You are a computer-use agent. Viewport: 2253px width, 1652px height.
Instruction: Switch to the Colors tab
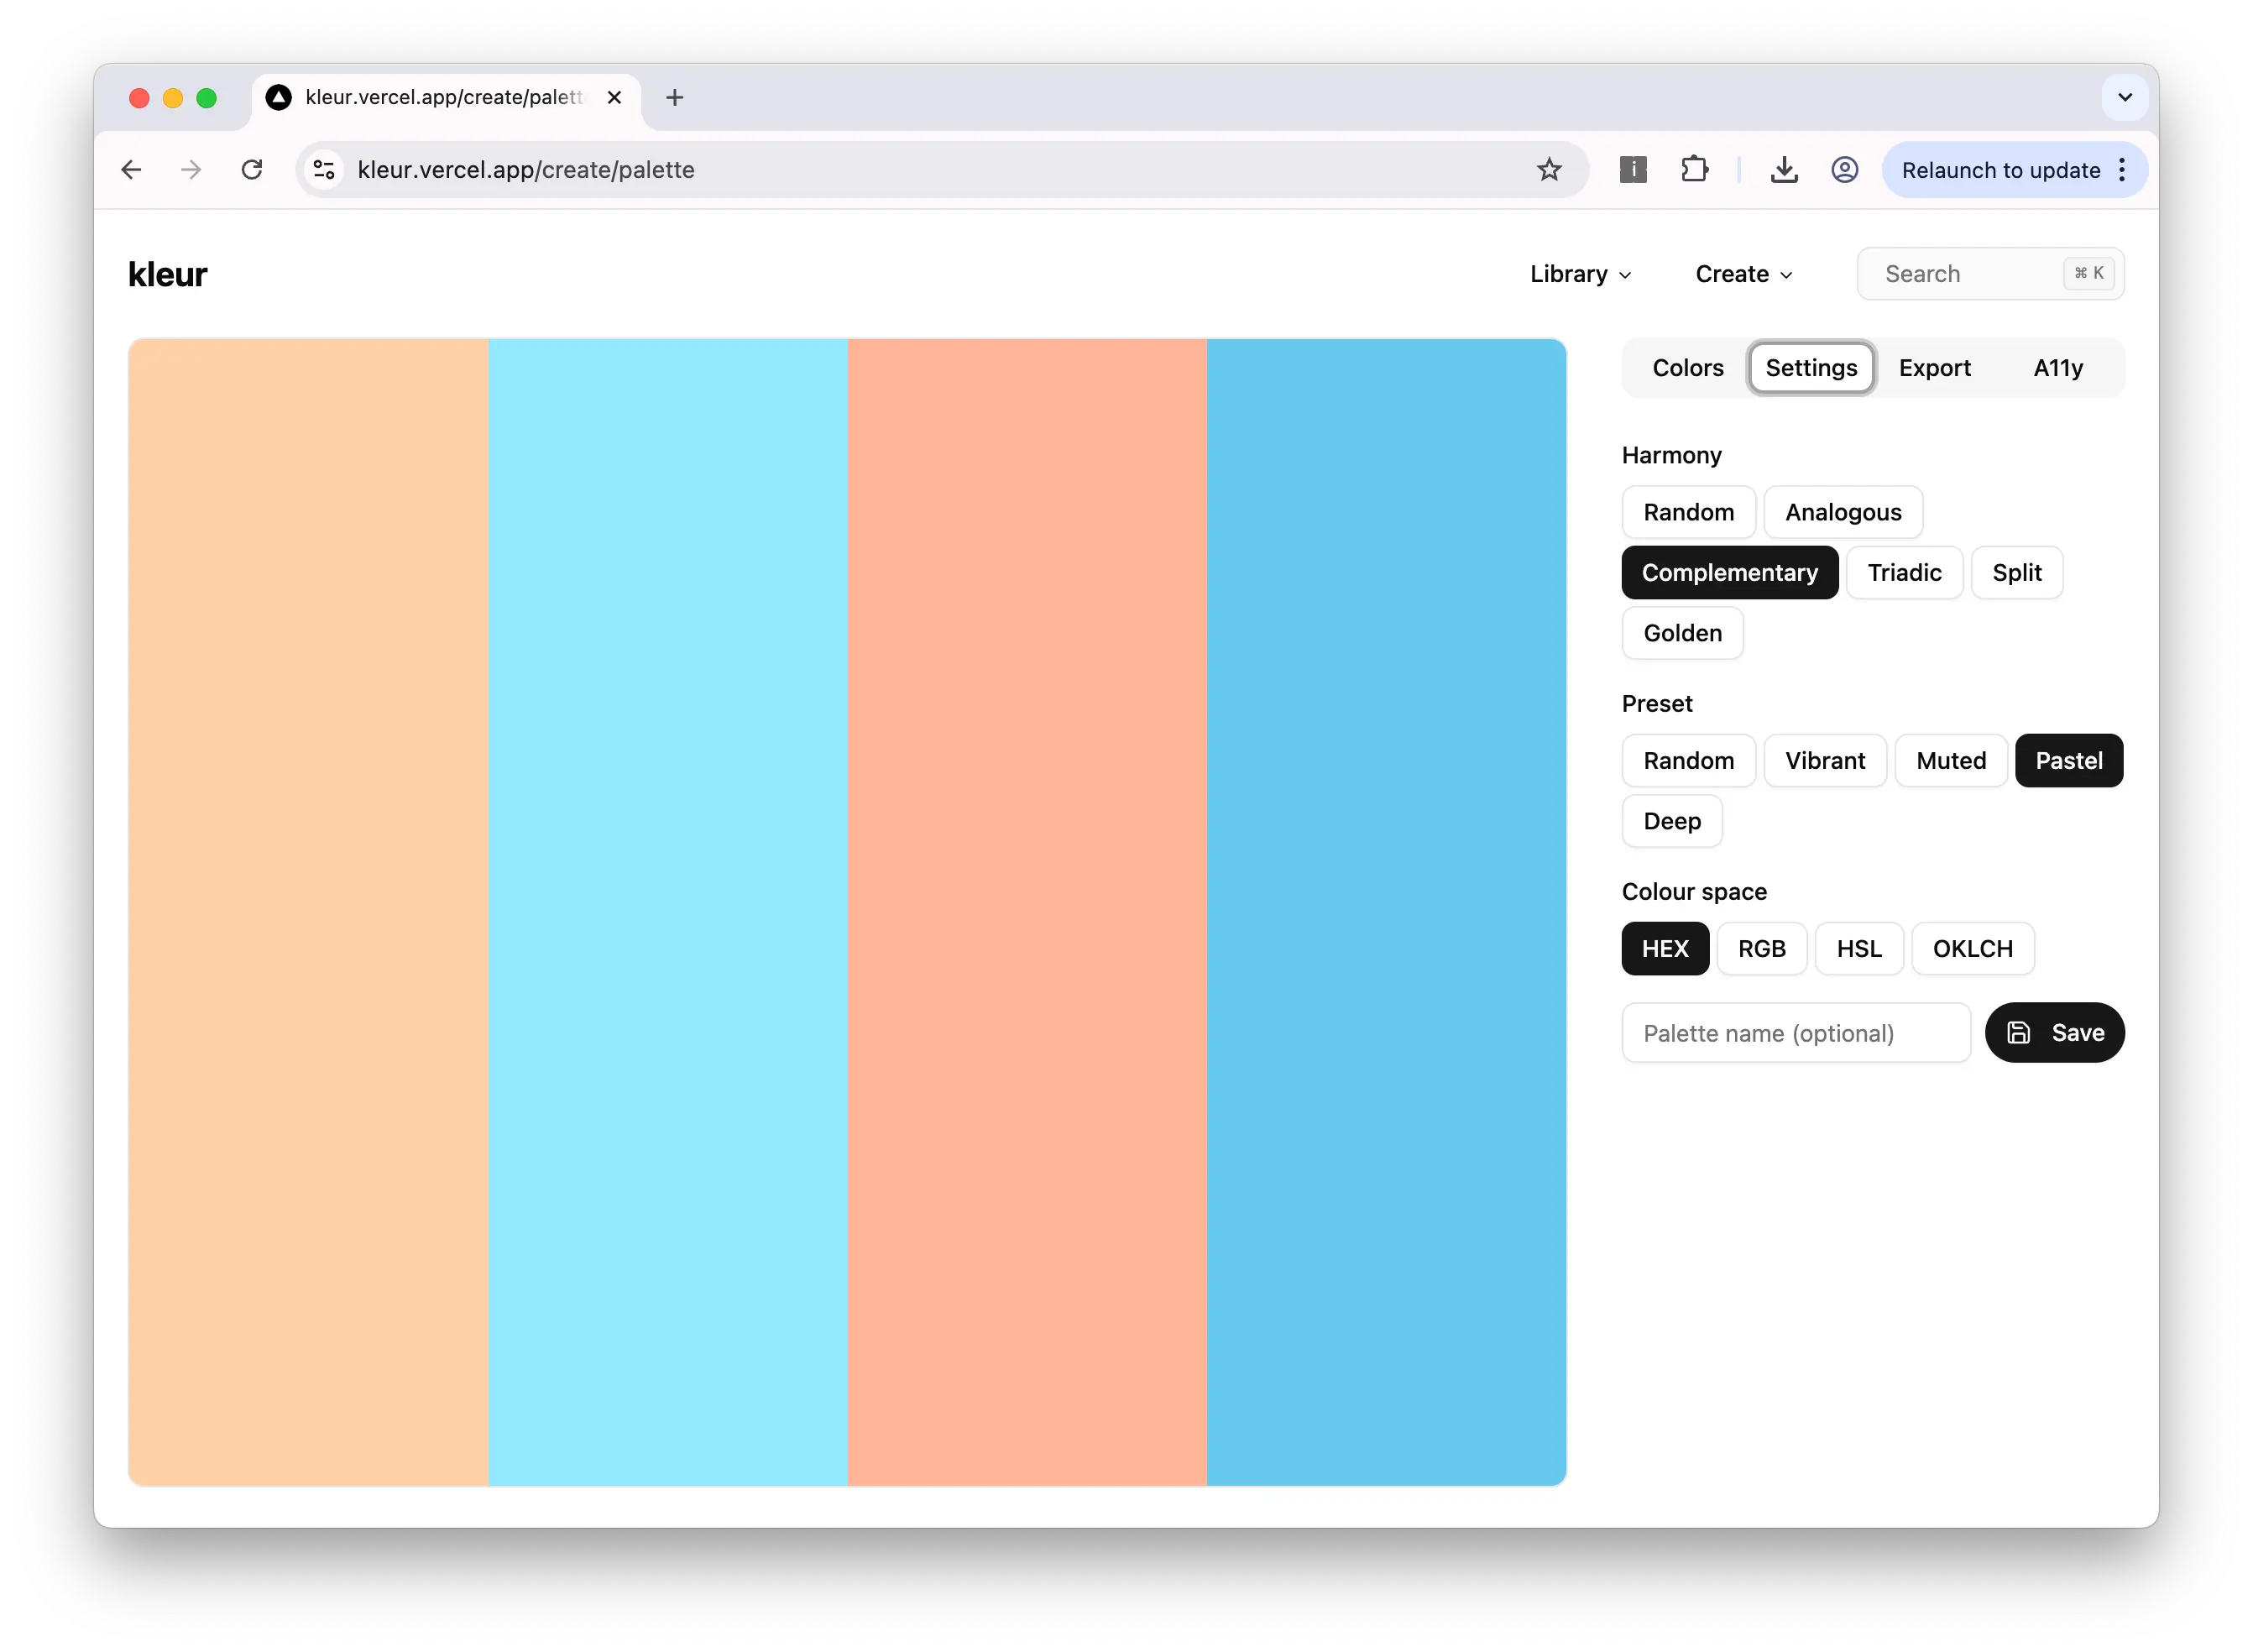1687,367
